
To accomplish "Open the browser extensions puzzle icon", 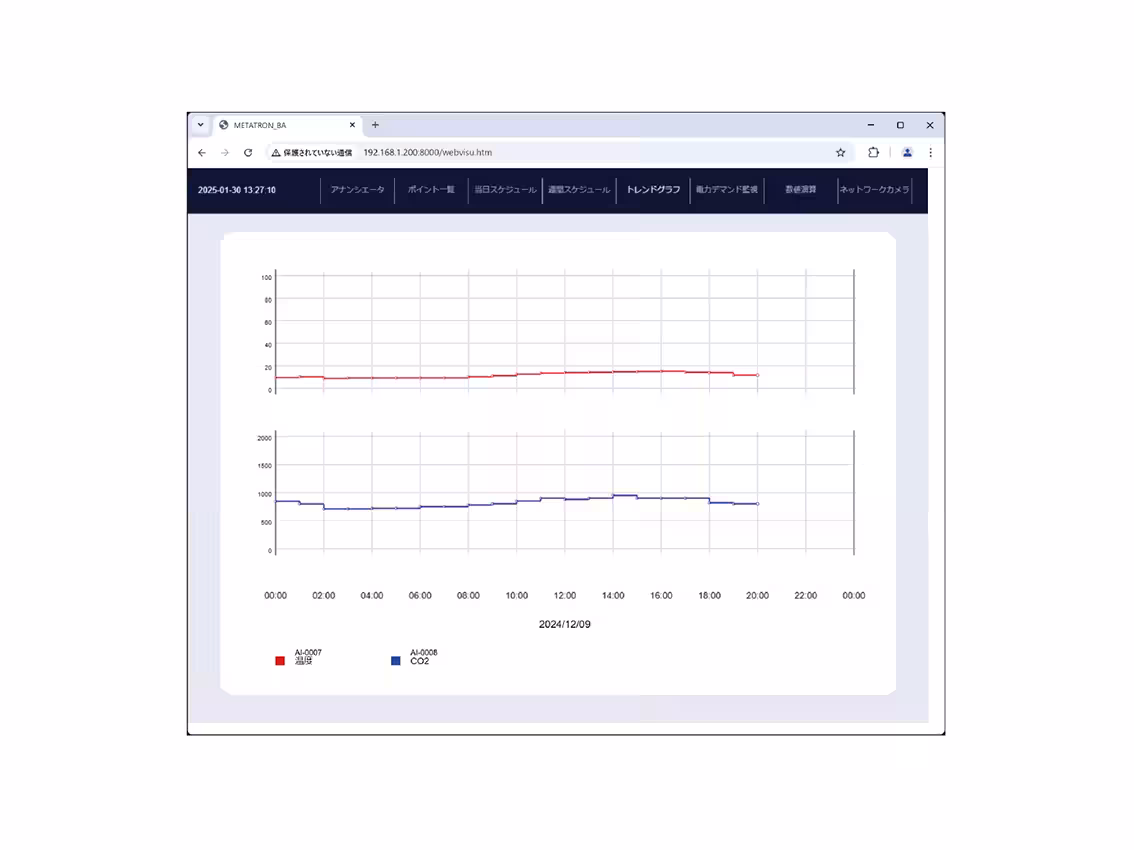I will [873, 153].
